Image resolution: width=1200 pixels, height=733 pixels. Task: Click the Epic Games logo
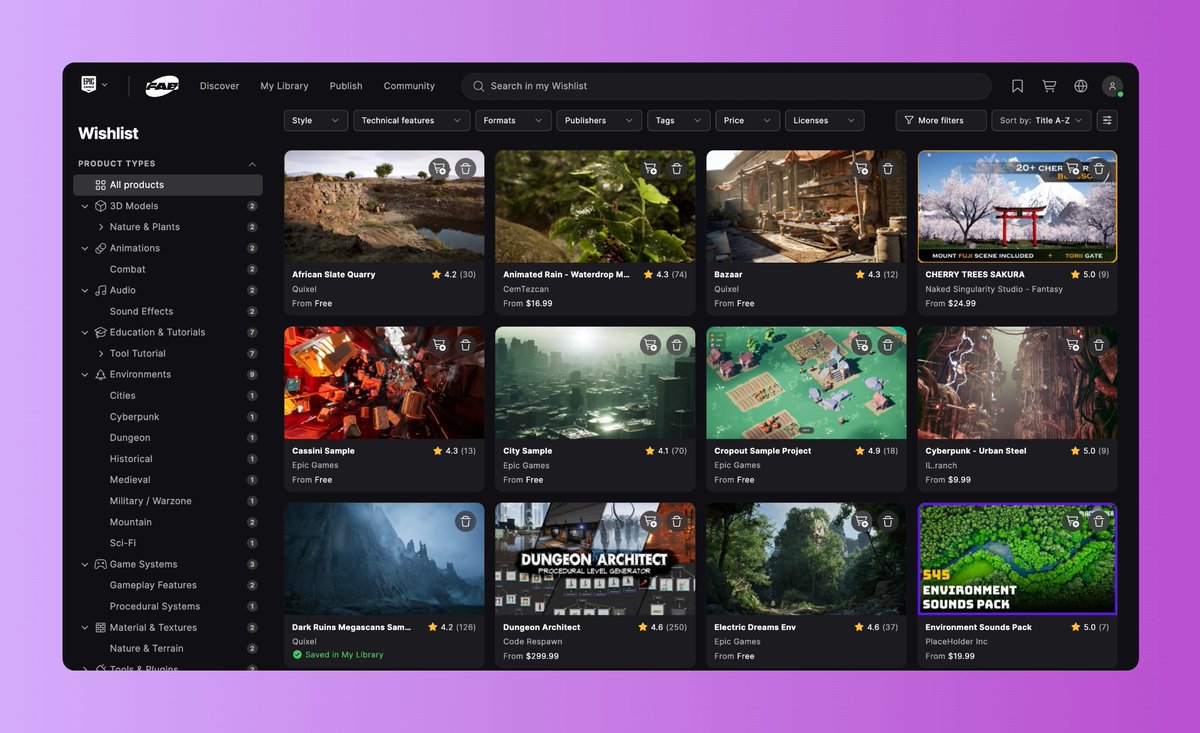88,85
